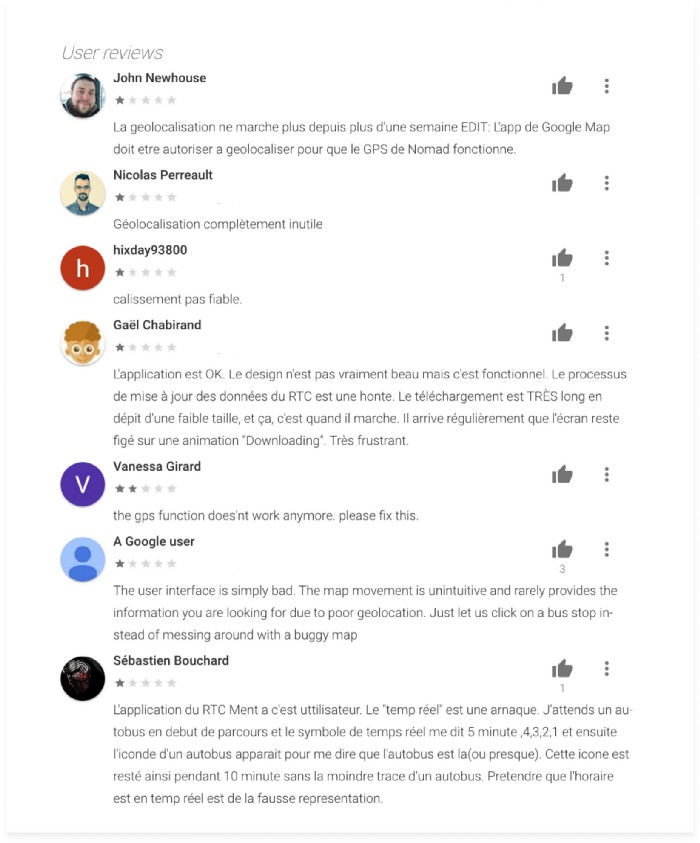Thumbs up the Google user's review
Viewport: 700px width, 843px height.
tap(562, 549)
